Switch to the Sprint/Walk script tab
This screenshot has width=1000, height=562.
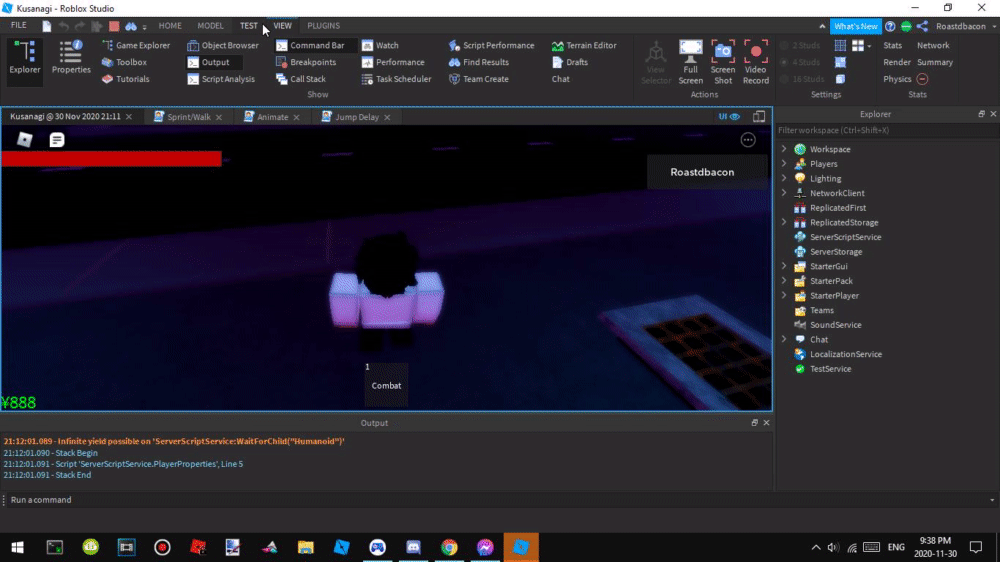[x=188, y=117]
